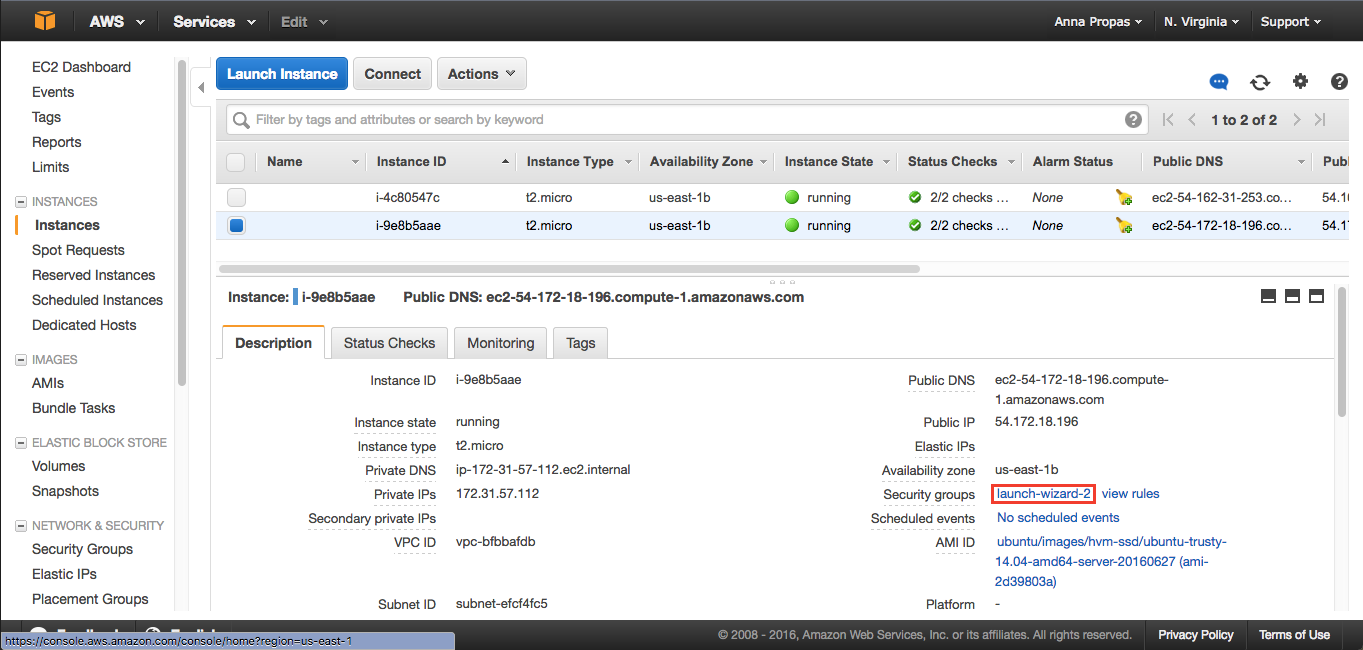The width and height of the screenshot is (1363, 650).
Task: Switch to the Status Checks tab
Action: (389, 342)
